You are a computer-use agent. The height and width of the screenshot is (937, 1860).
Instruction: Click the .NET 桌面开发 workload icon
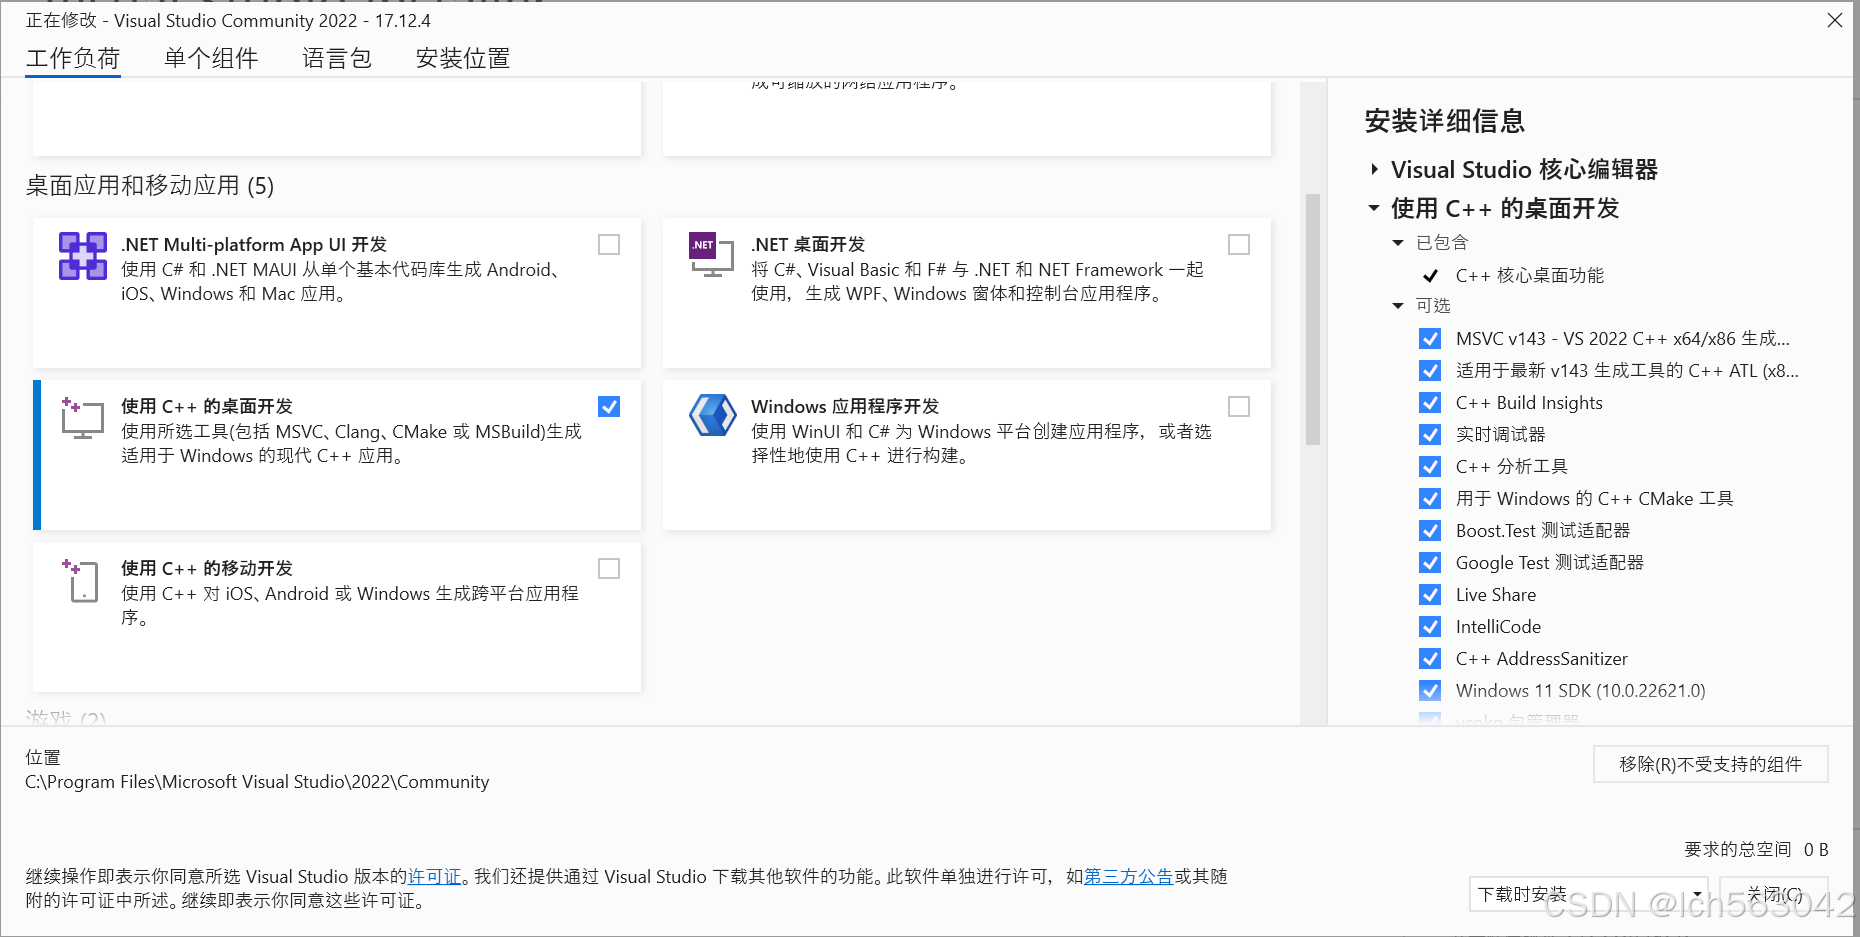pos(711,255)
